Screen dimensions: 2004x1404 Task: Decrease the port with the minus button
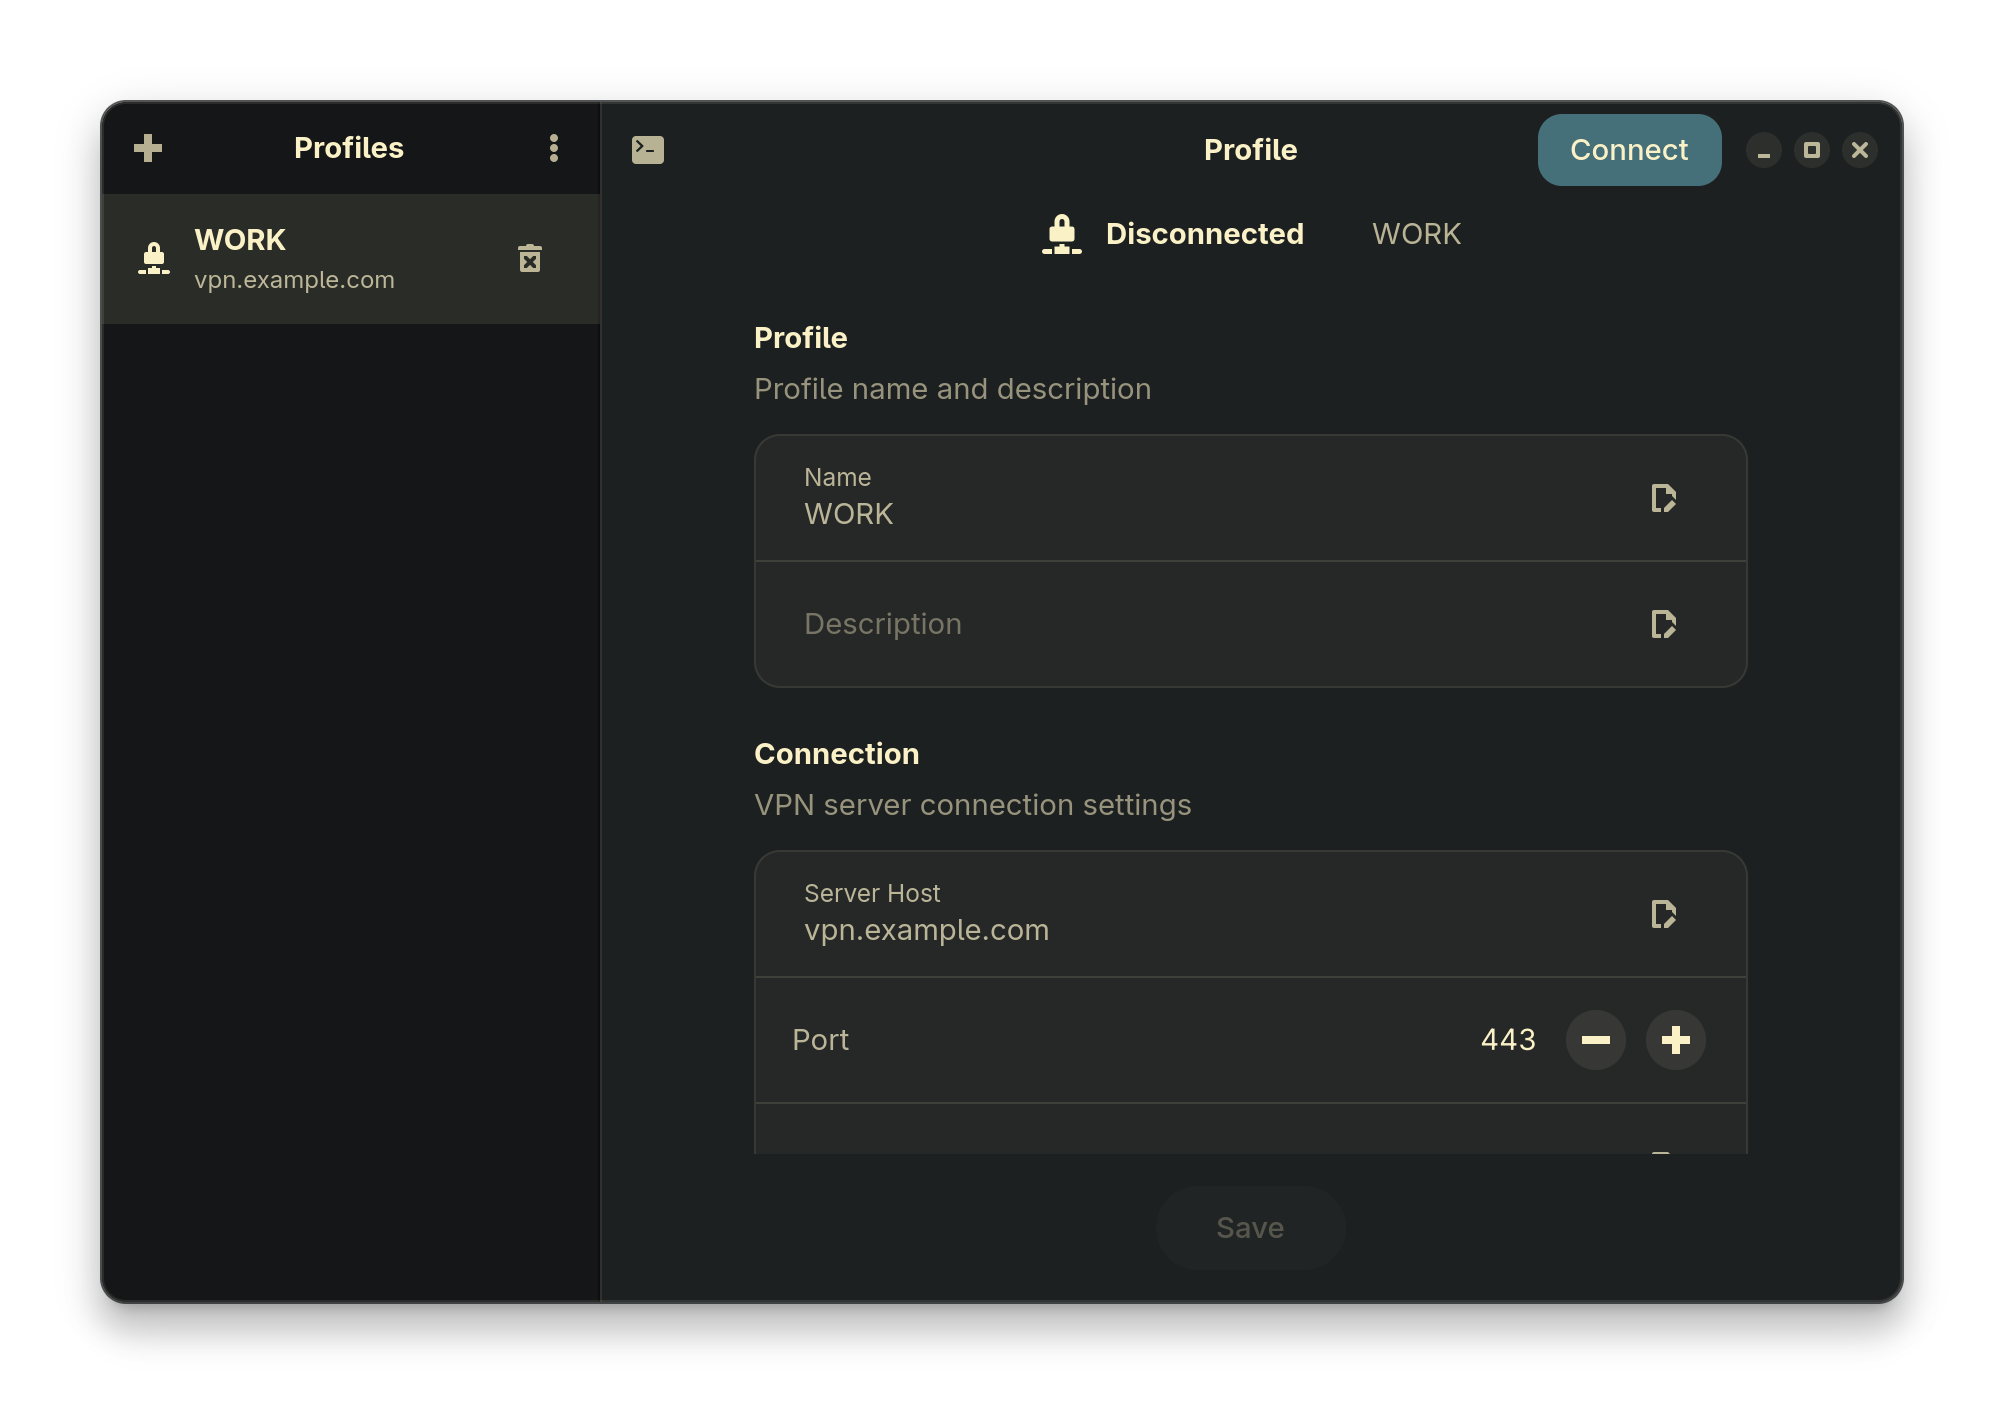[1595, 1040]
